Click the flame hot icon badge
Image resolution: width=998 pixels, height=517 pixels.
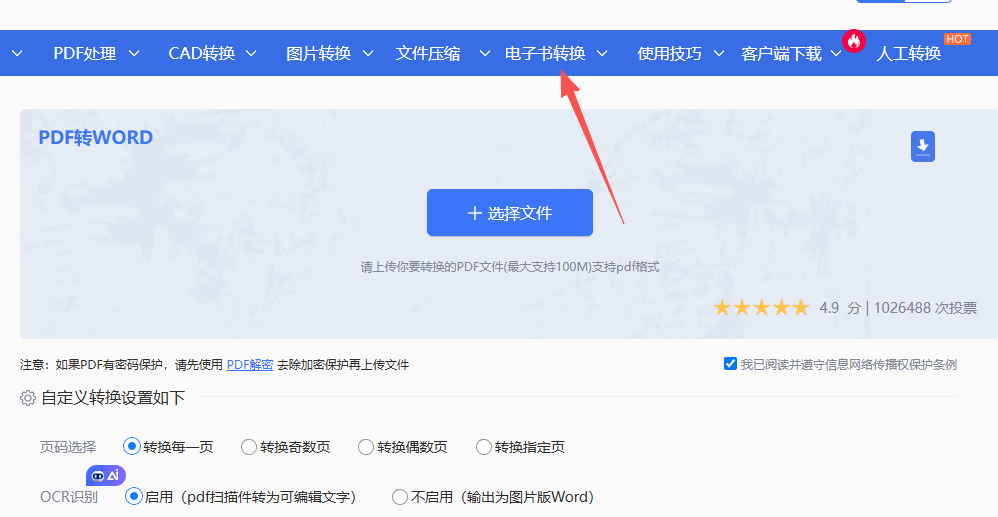pos(854,41)
